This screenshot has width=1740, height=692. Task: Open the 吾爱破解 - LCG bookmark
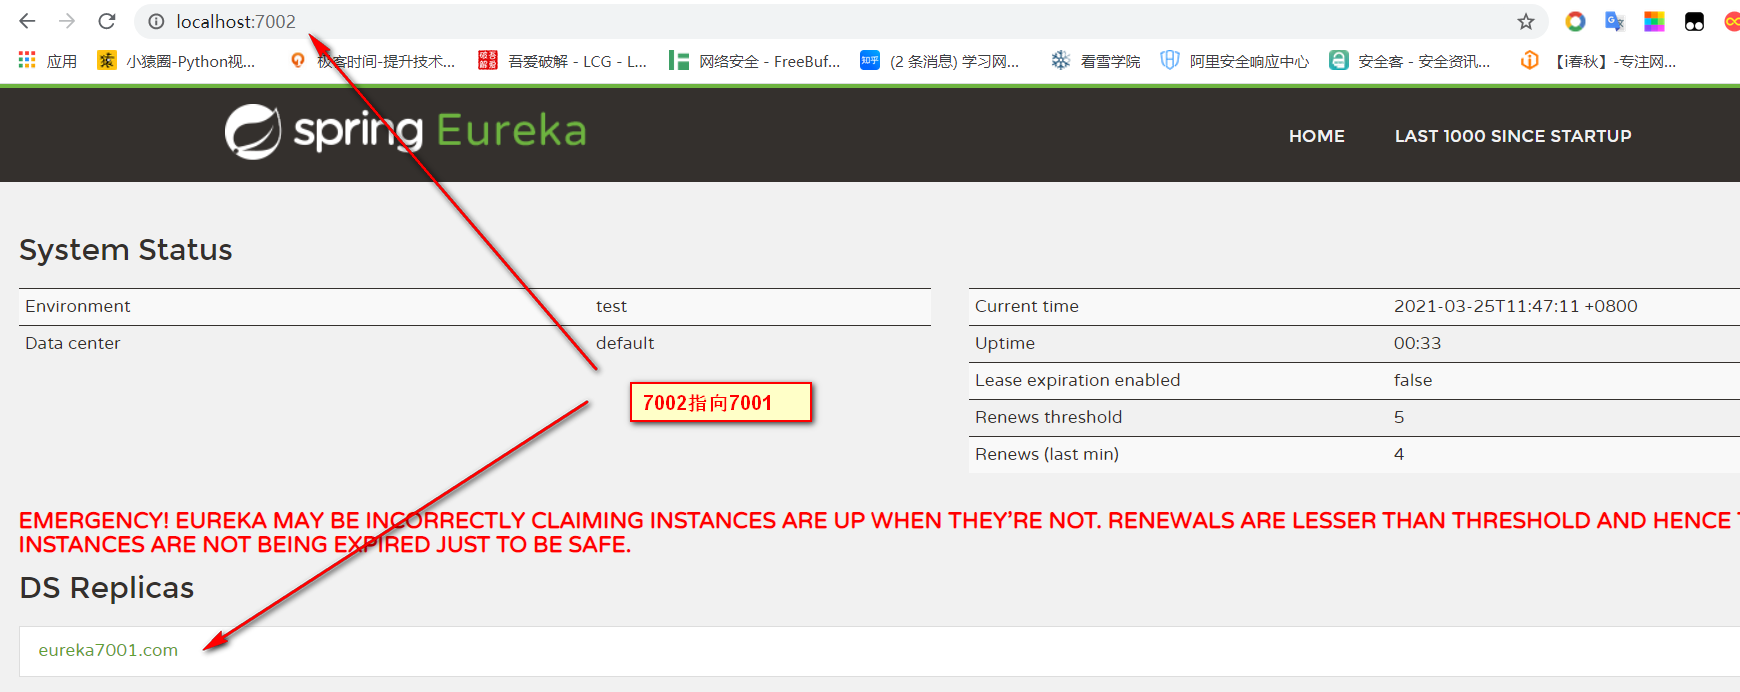click(x=562, y=61)
